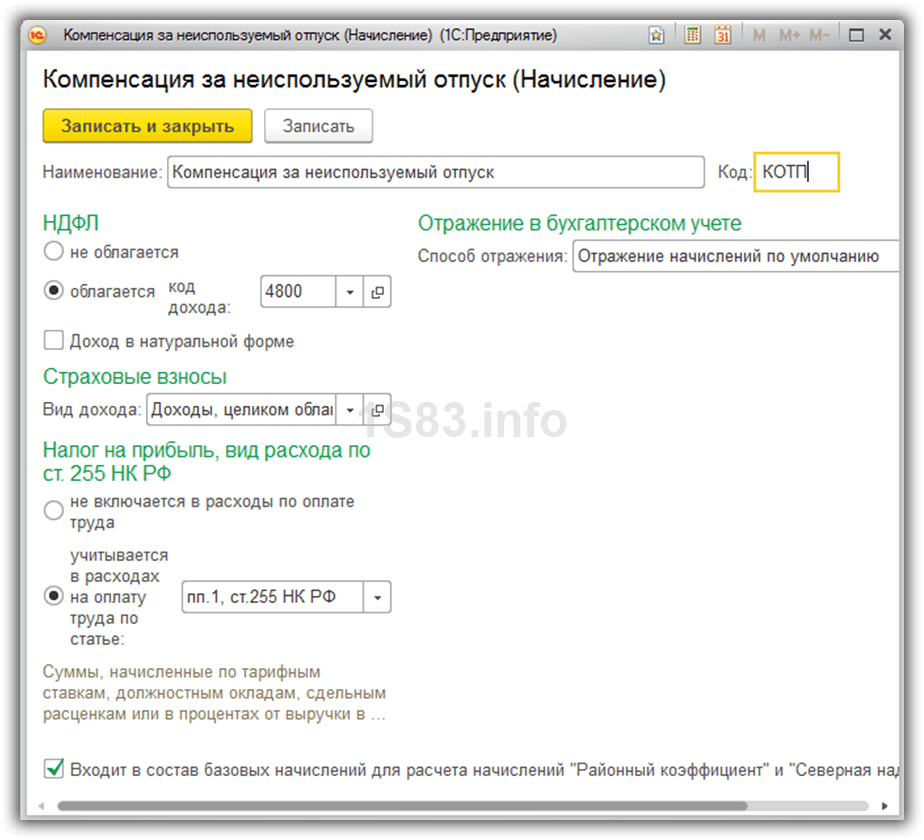
Task: Click the scrollbar right arrow
Action: (x=884, y=806)
